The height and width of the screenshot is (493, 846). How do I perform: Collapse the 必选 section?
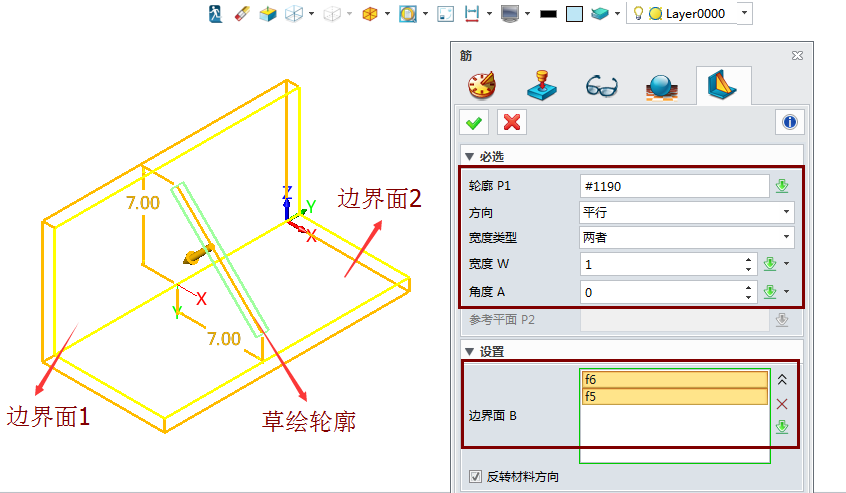coord(468,156)
